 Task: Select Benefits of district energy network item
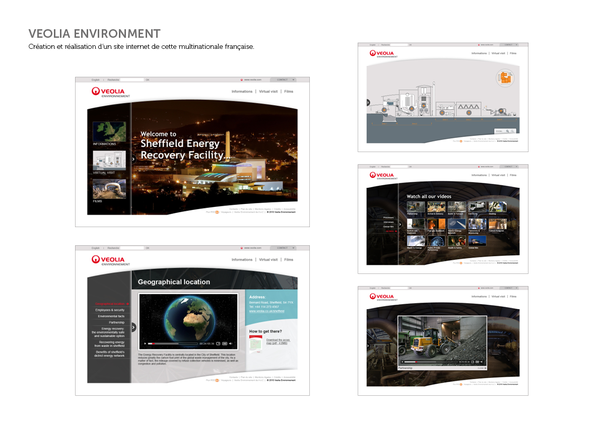click(110, 354)
